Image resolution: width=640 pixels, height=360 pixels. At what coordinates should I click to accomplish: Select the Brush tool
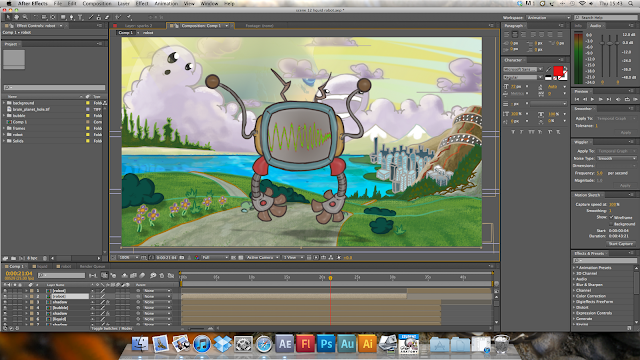tap(91, 17)
